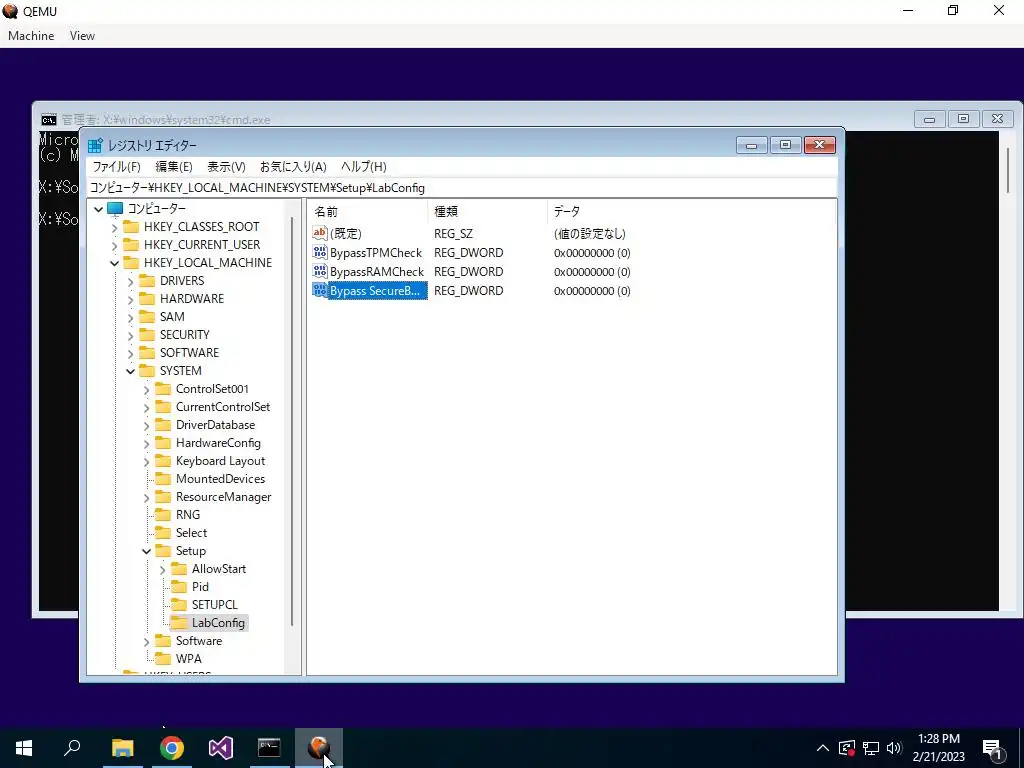Image resolution: width=1024 pixels, height=768 pixels.
Task: Select the SOFTWARE folder icon under HKEY_LOCAL_MACHINE
Action: click(148, 353)
